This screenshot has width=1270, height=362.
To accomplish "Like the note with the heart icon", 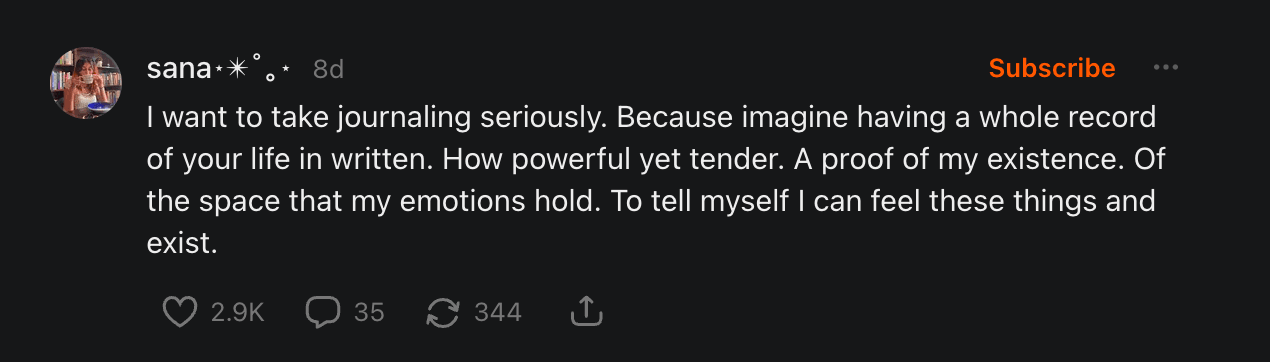I will pyautogui.click(x=180, y=313).
